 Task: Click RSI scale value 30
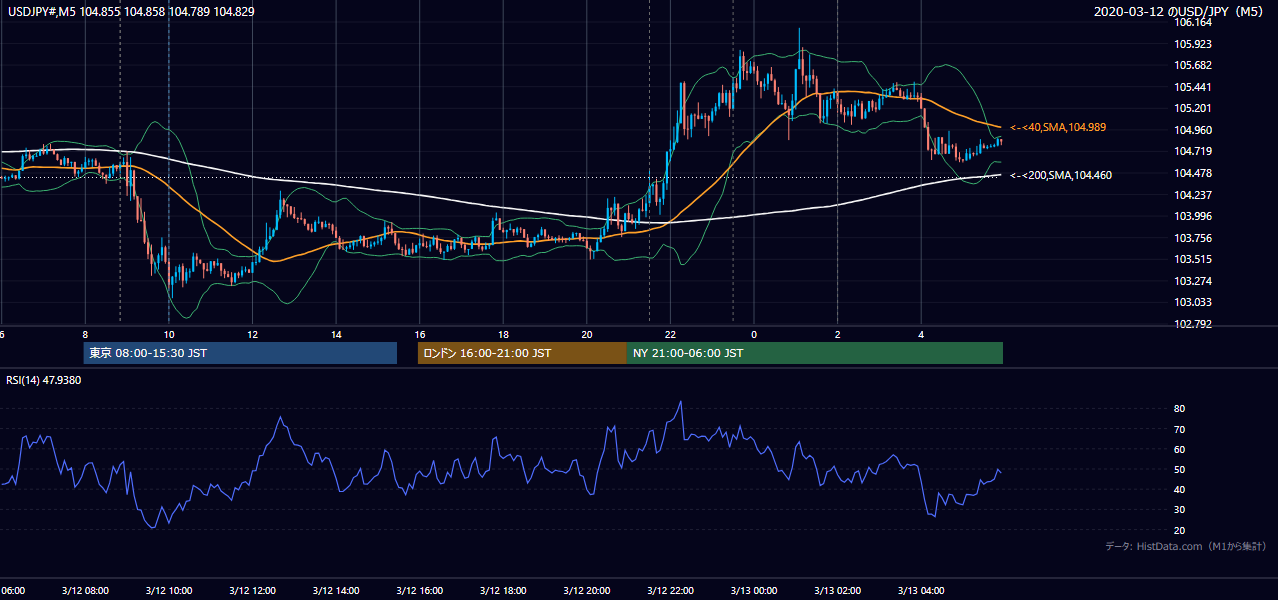click(1180, 510)
